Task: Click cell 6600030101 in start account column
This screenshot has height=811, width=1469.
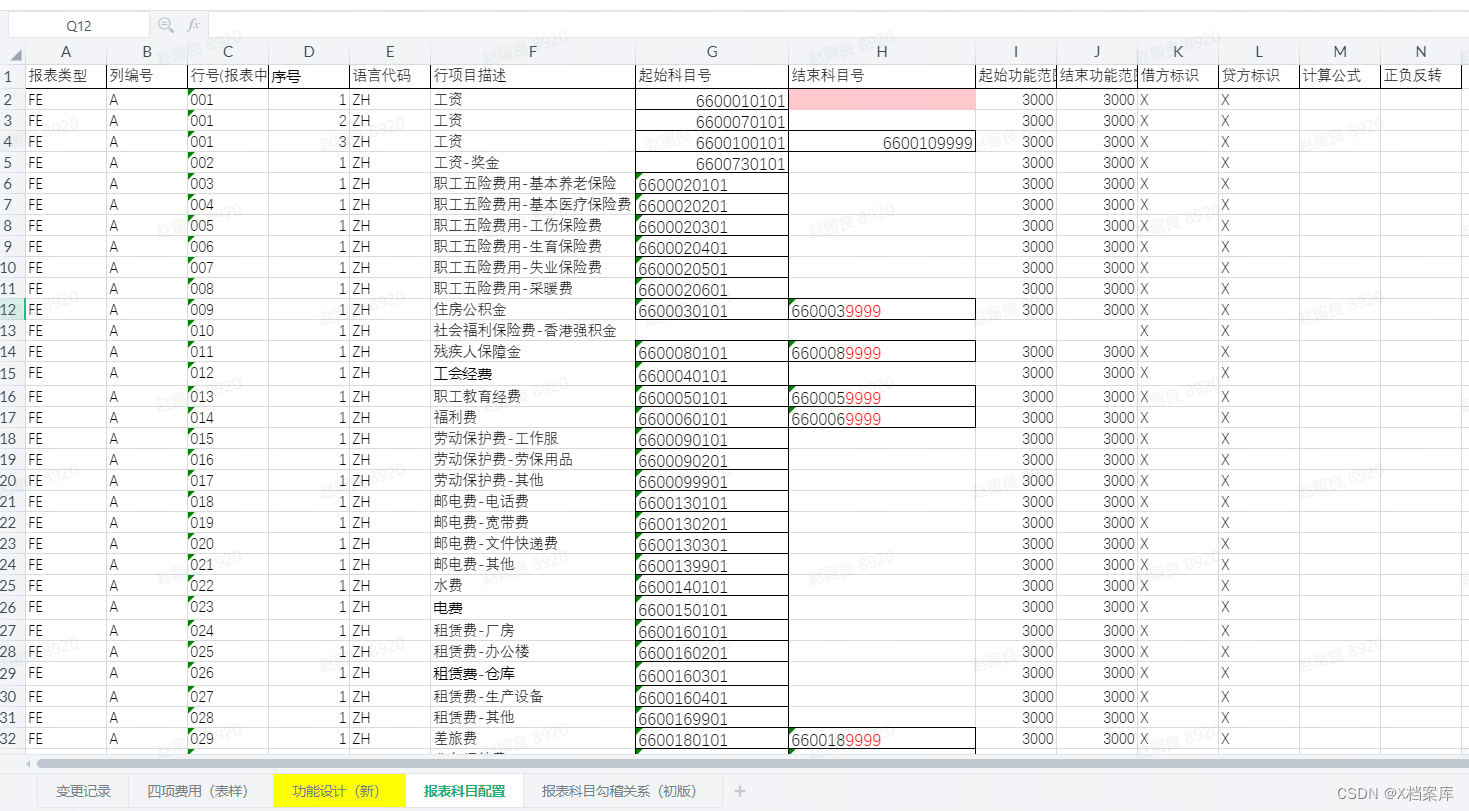Action: tap(712, 310)
